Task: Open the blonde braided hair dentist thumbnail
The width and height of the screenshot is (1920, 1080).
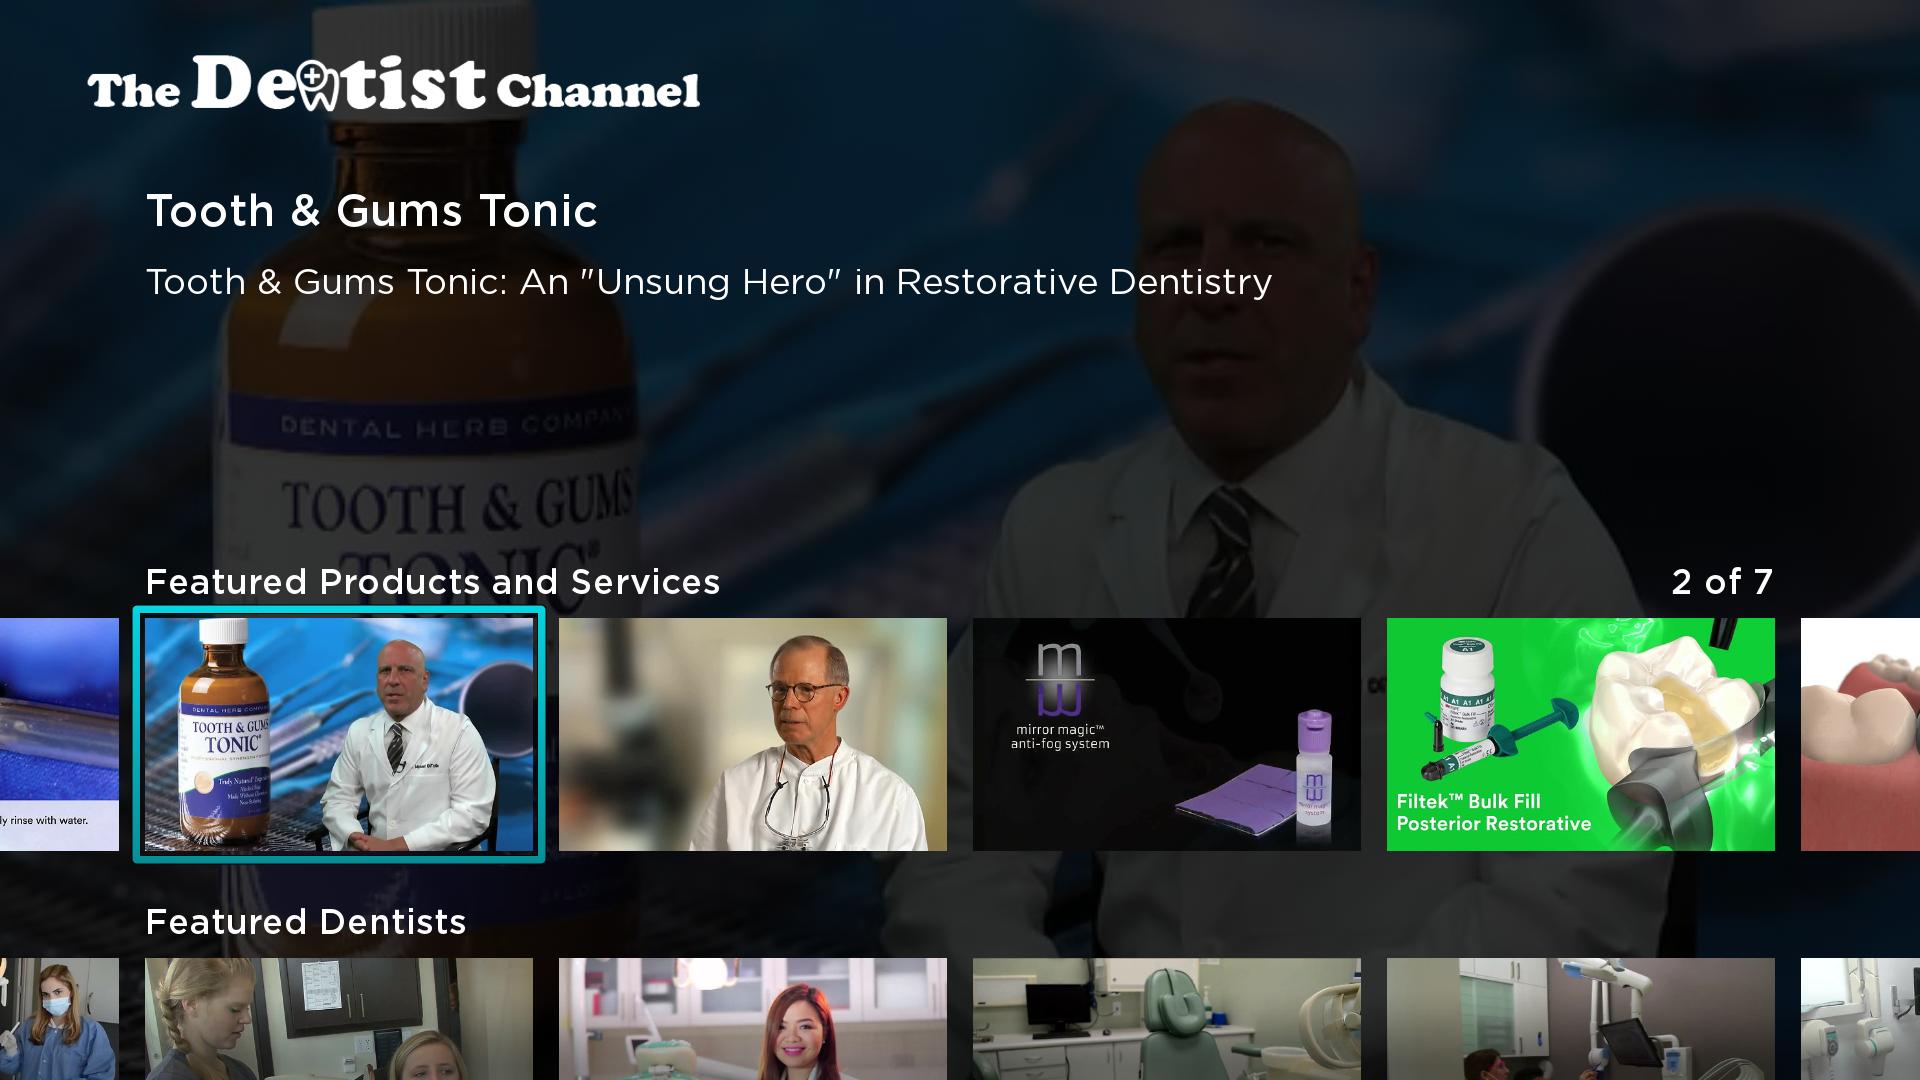Action: point(339,1018)
